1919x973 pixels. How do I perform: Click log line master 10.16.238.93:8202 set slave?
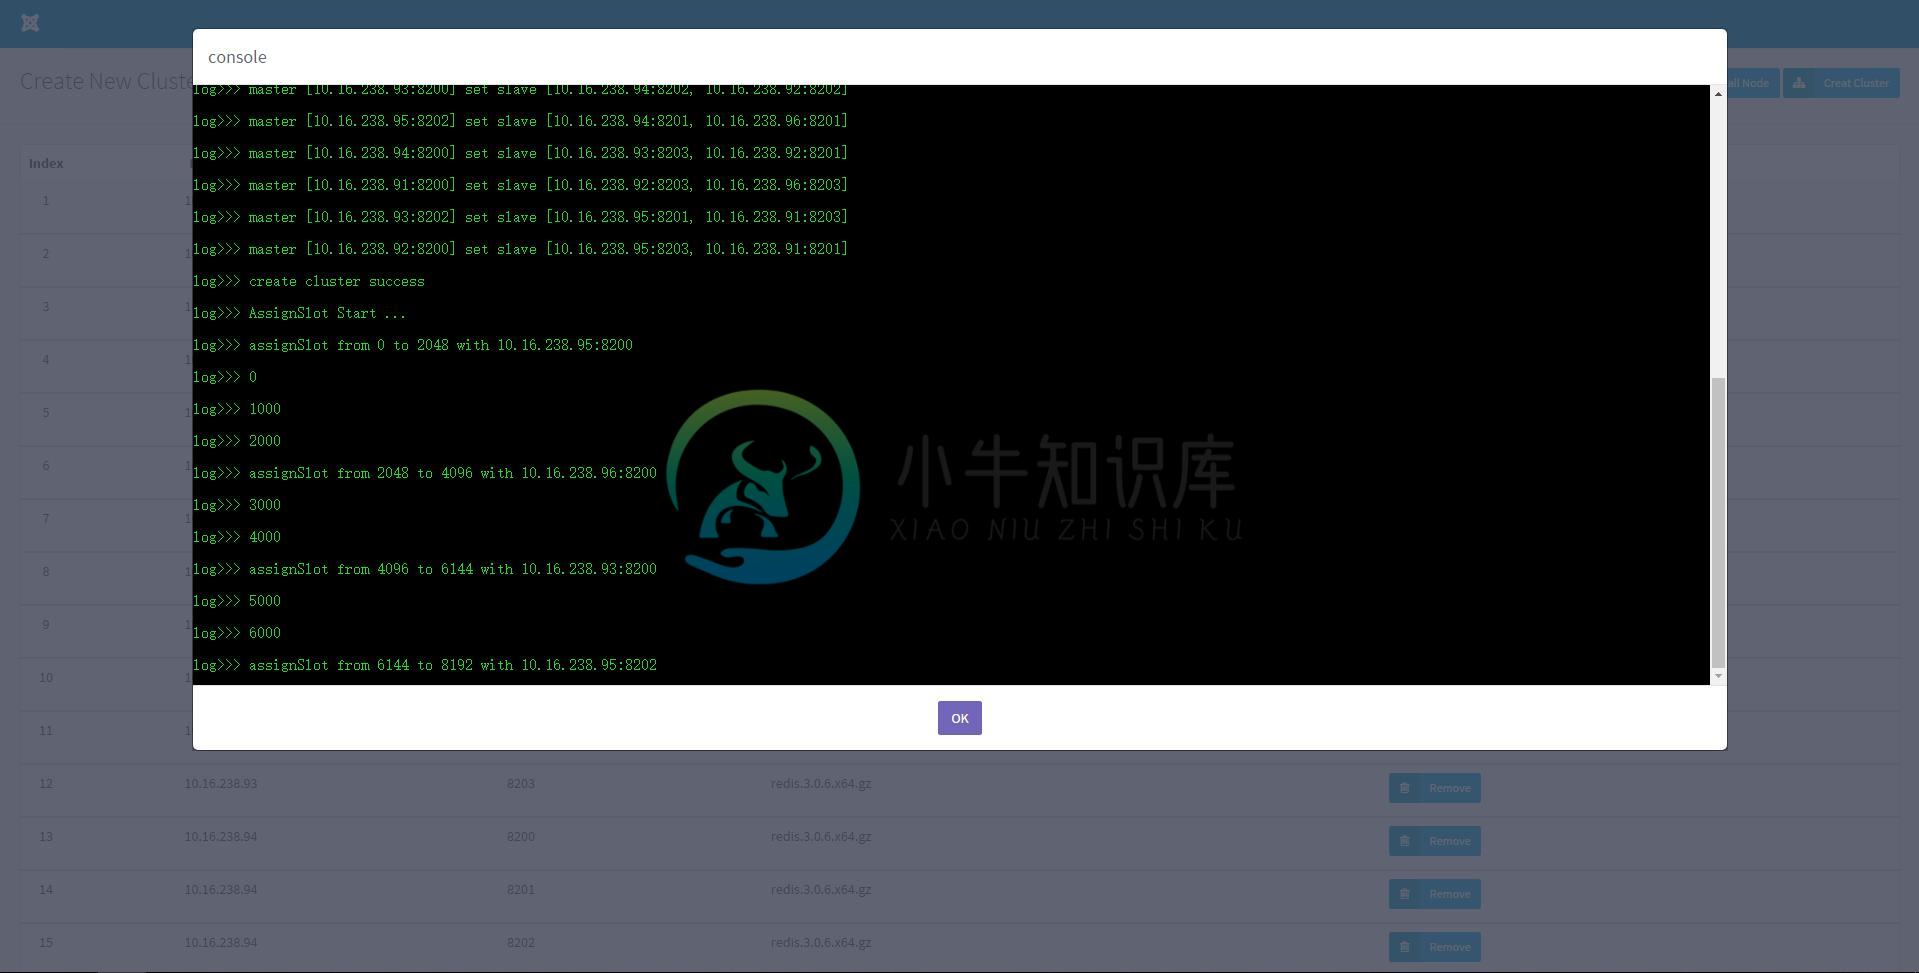(x=520, y=217)
